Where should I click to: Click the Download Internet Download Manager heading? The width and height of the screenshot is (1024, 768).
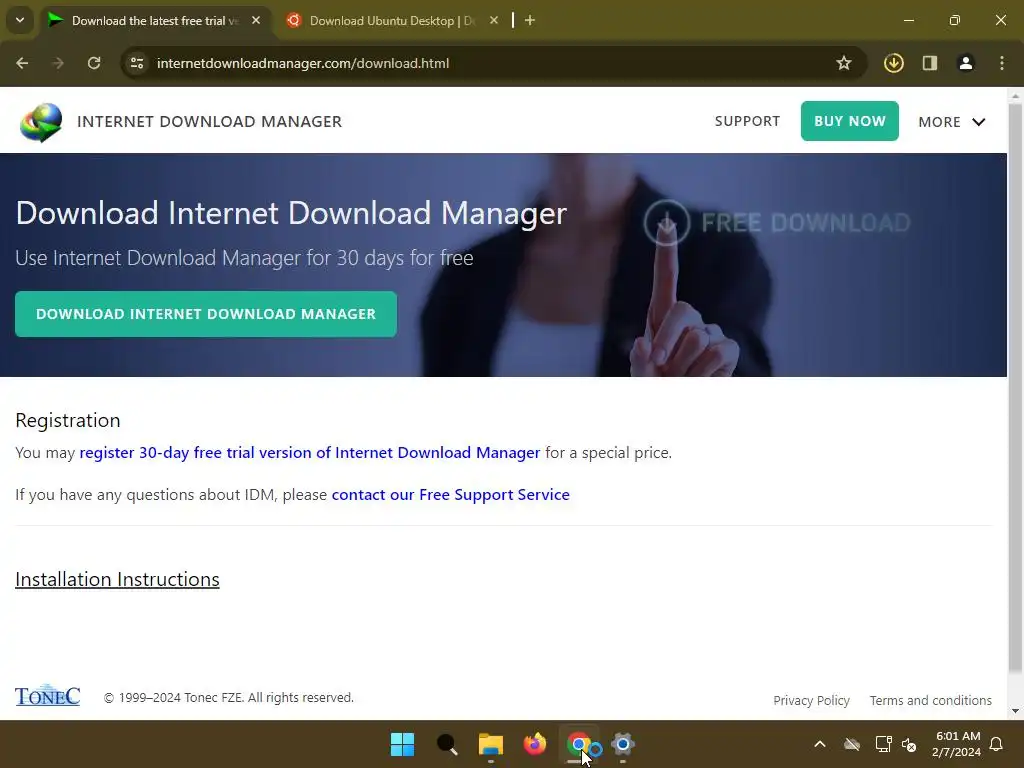pyautogui.click(x=291, y=213)
